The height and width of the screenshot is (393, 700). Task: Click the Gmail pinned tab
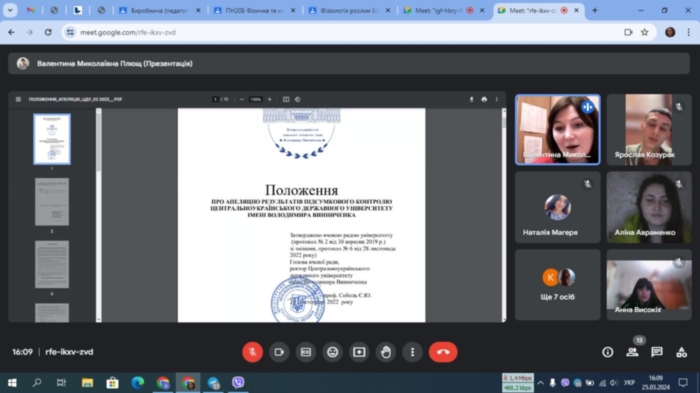[30, 10]
